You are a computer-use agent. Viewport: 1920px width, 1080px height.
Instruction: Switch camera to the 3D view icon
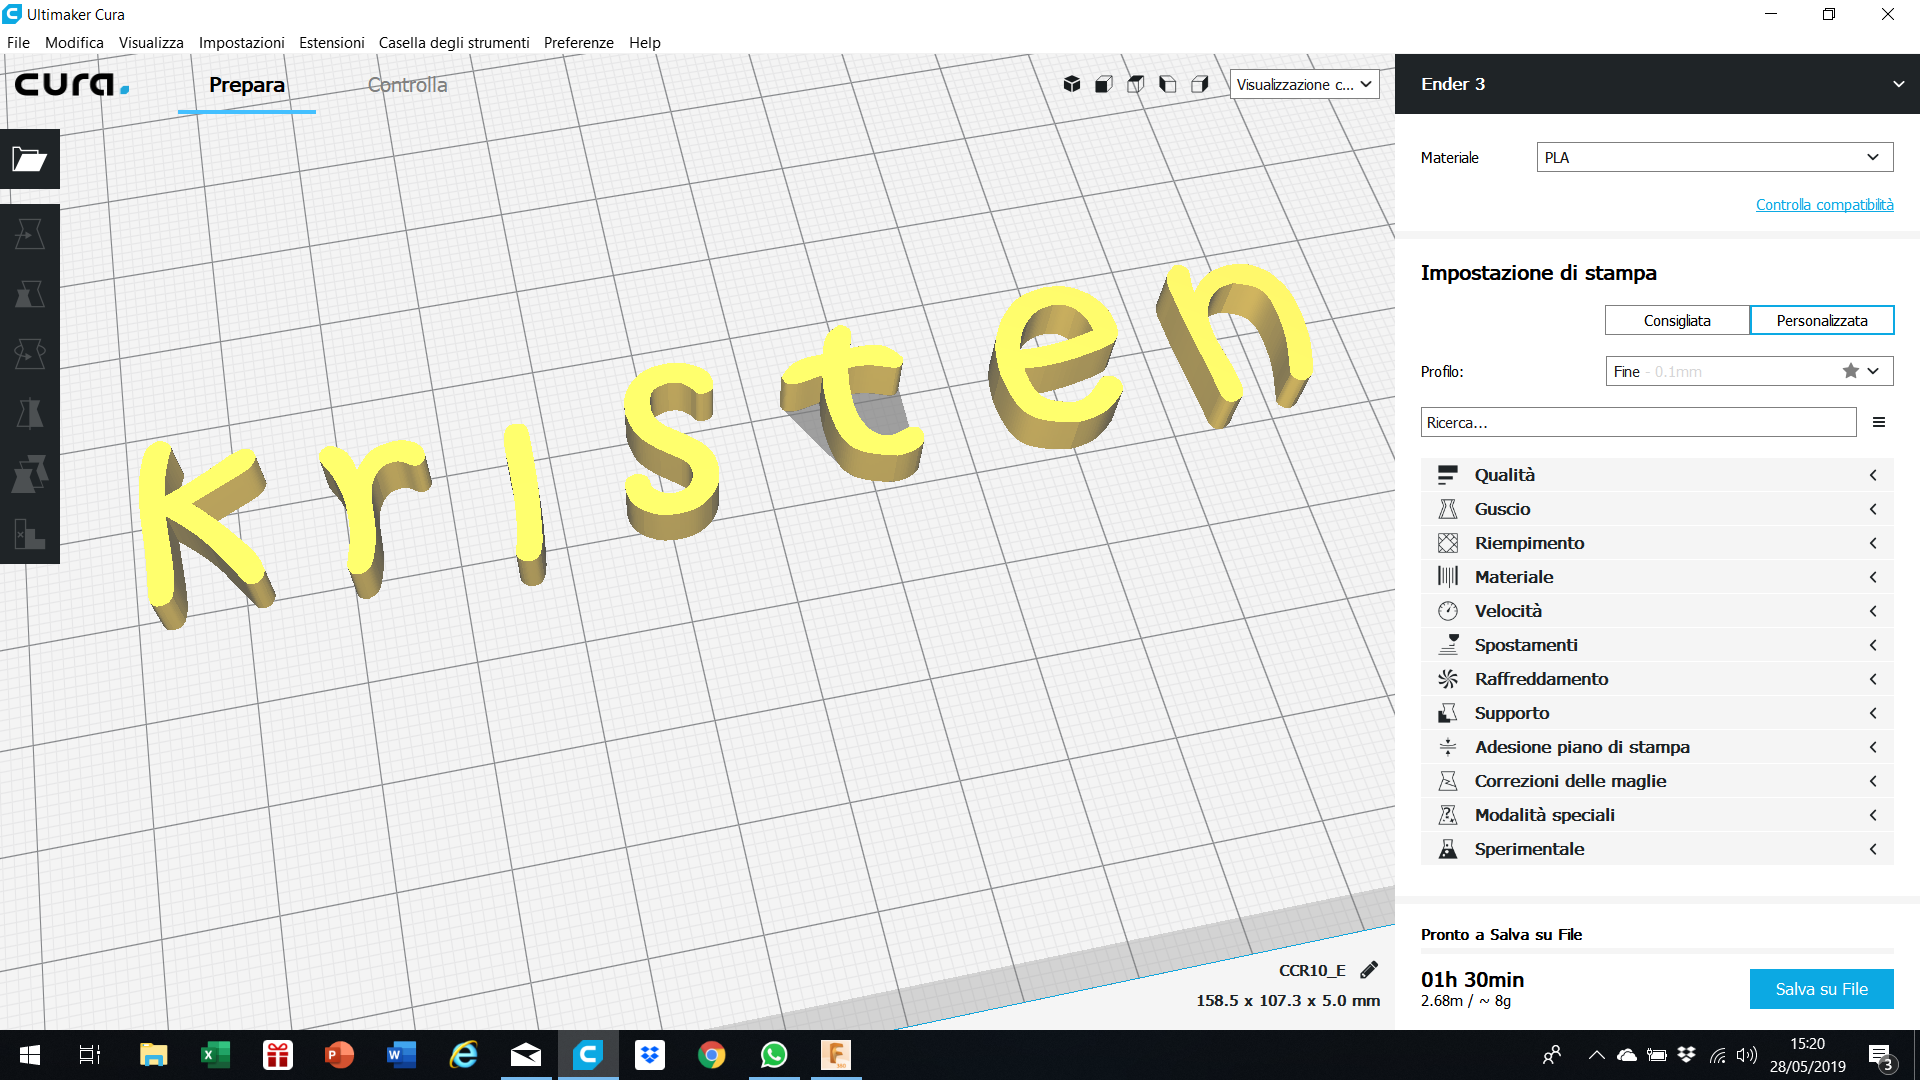[1071, 84]
